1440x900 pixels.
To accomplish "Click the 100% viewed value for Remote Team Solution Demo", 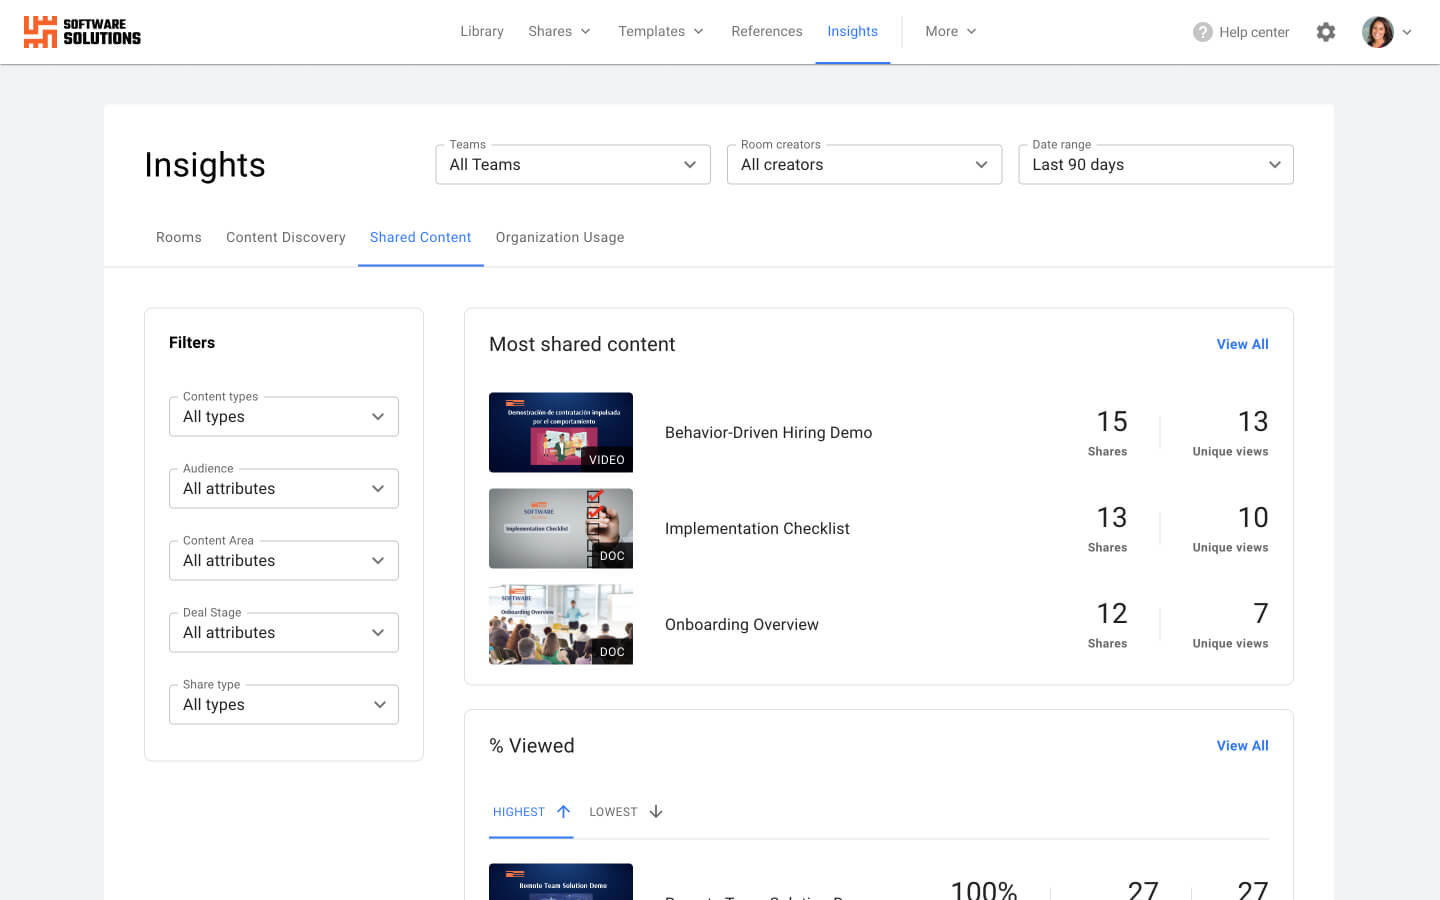I will click(x=984, y=888).
